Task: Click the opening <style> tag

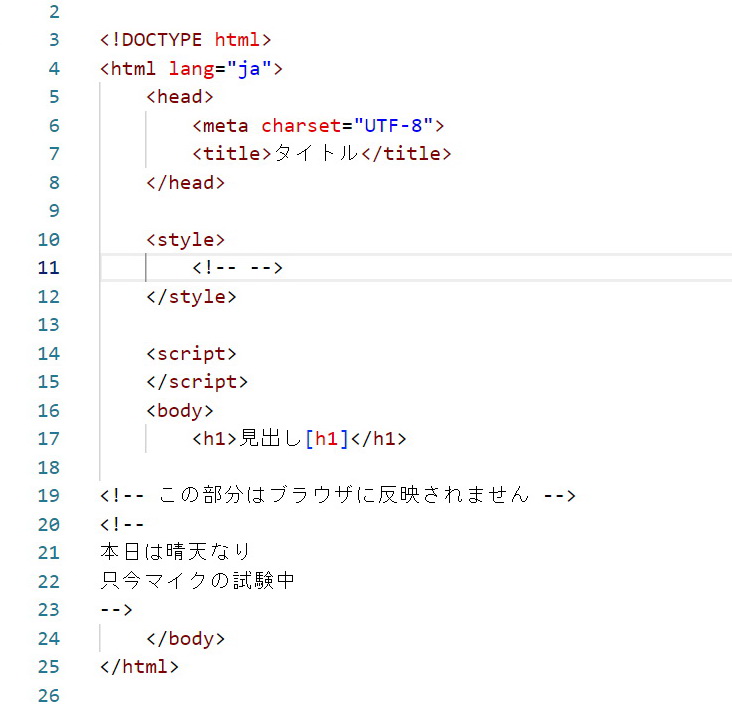Action: [185, 240]
